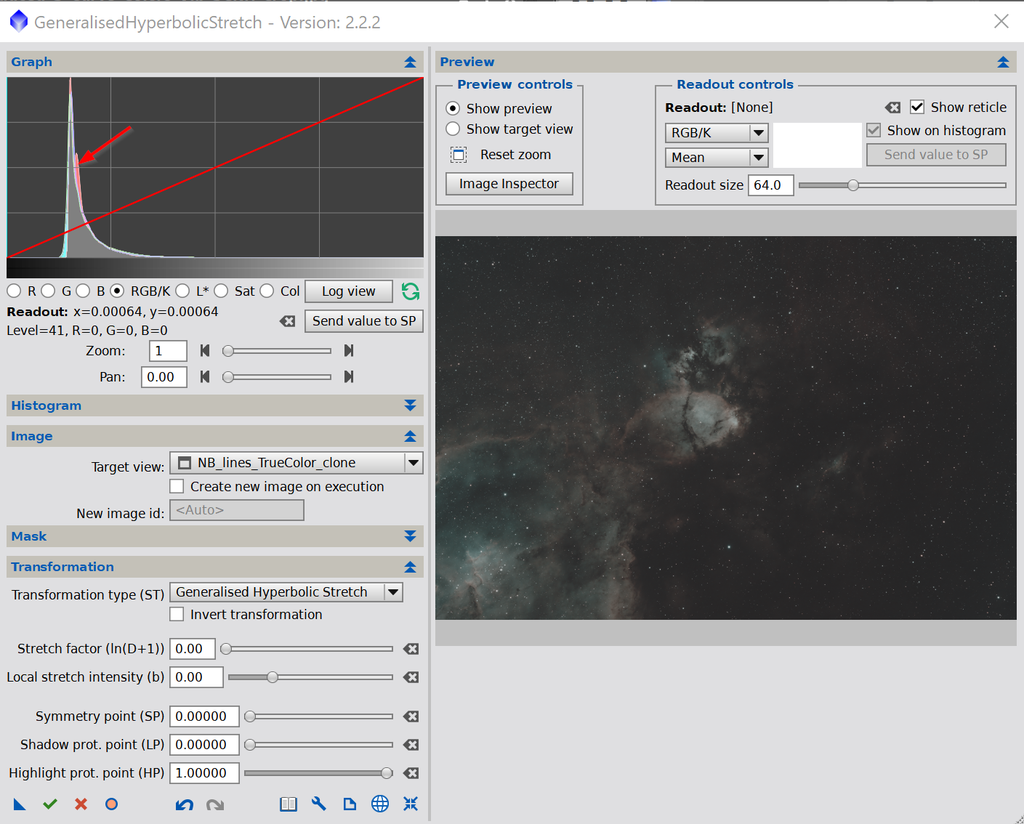1024x824 pixels.
Task: Collapse the Image section
Action: (x=410, y=436)
